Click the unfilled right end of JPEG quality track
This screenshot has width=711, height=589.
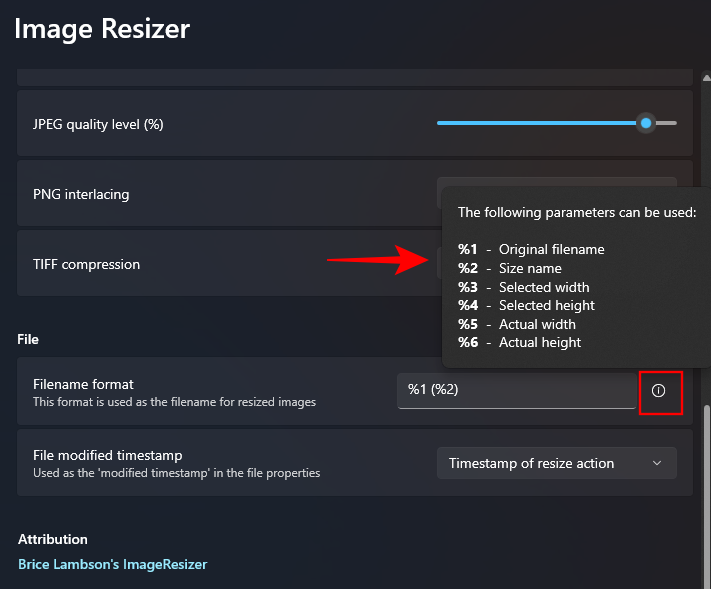[x=666, y=123]
